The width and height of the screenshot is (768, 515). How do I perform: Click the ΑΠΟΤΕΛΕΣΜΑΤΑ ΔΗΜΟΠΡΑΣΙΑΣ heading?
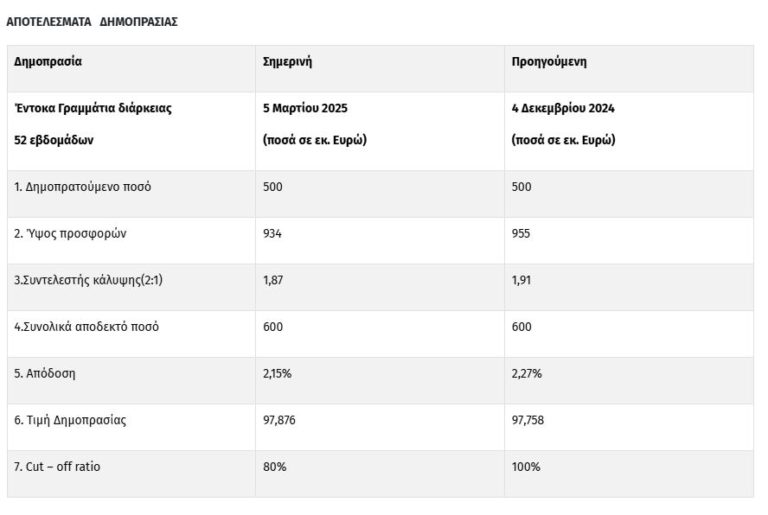click(x=92, y=22)
